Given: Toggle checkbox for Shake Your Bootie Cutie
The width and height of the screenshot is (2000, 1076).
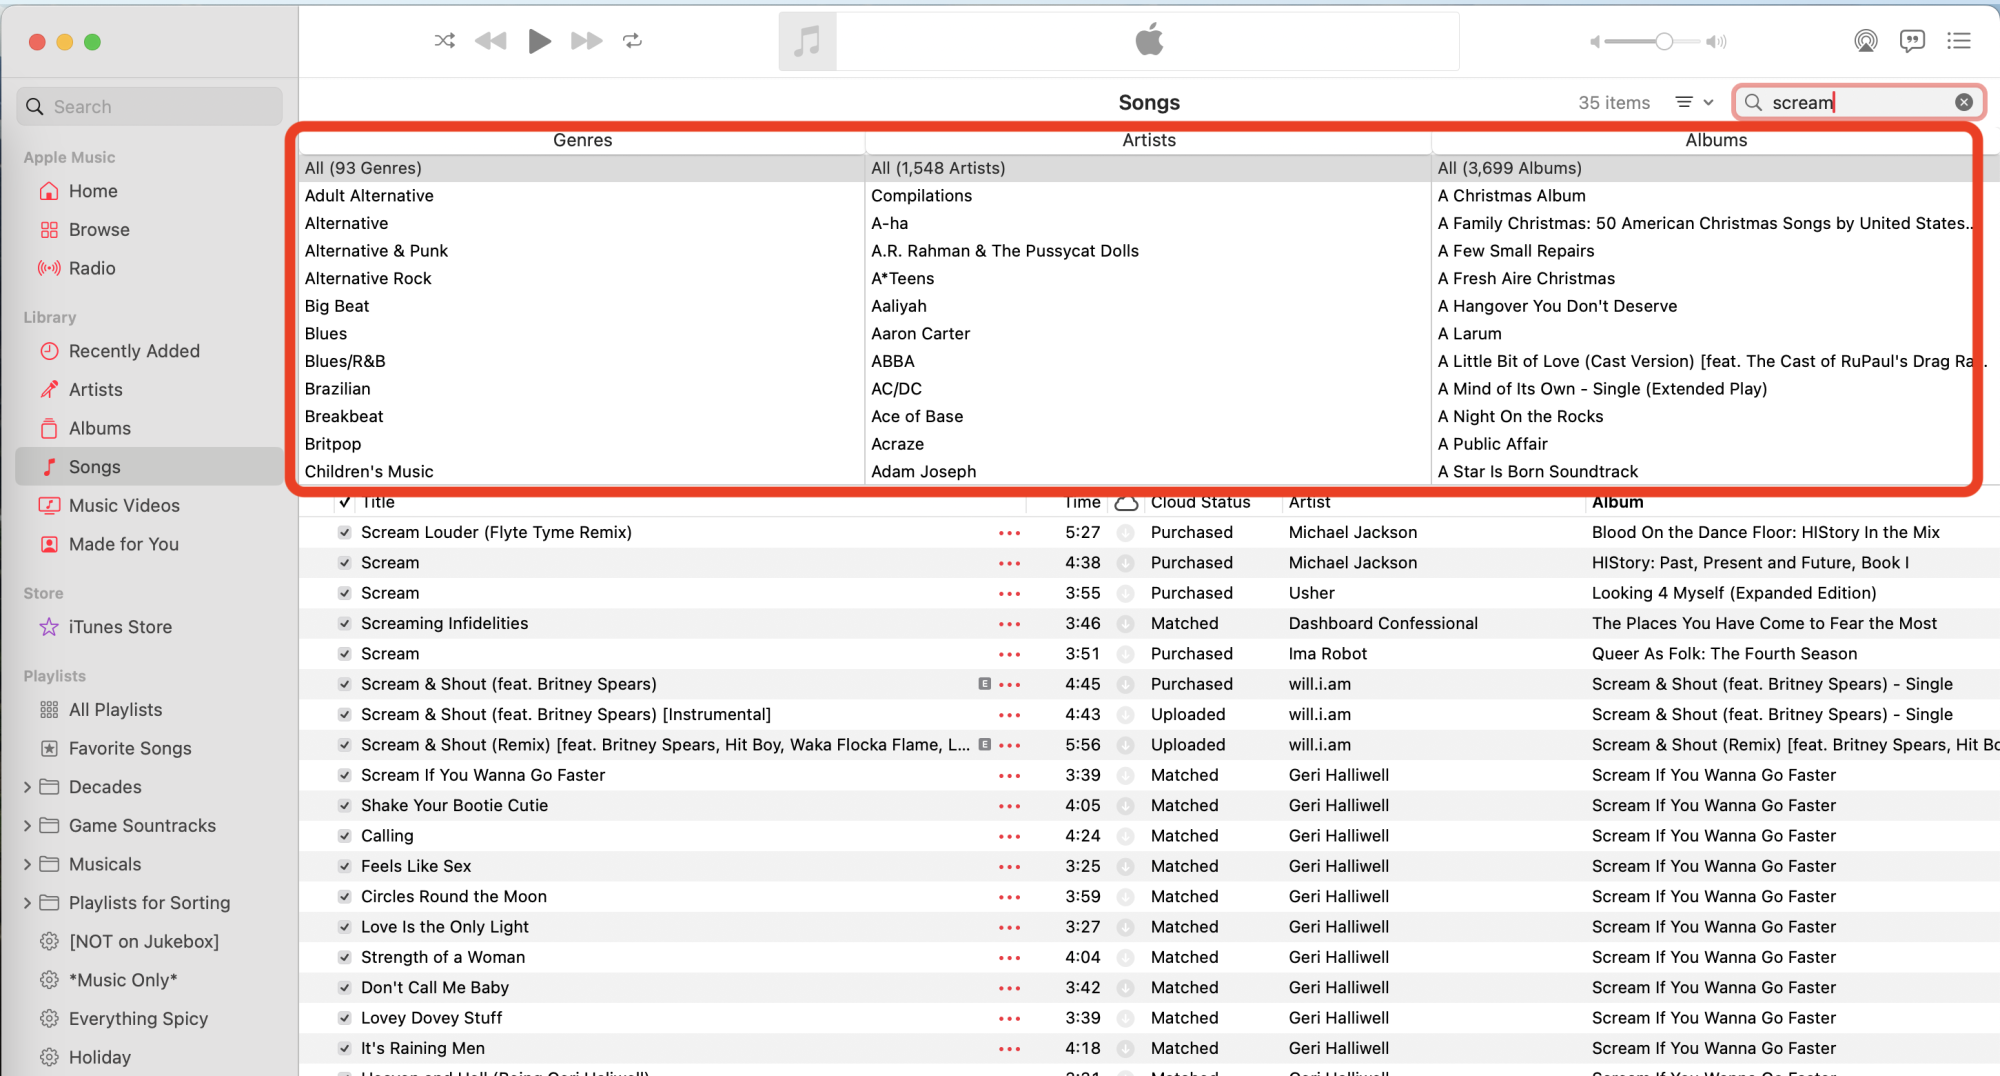Looking at the screenshot, I should coord(344,806).
